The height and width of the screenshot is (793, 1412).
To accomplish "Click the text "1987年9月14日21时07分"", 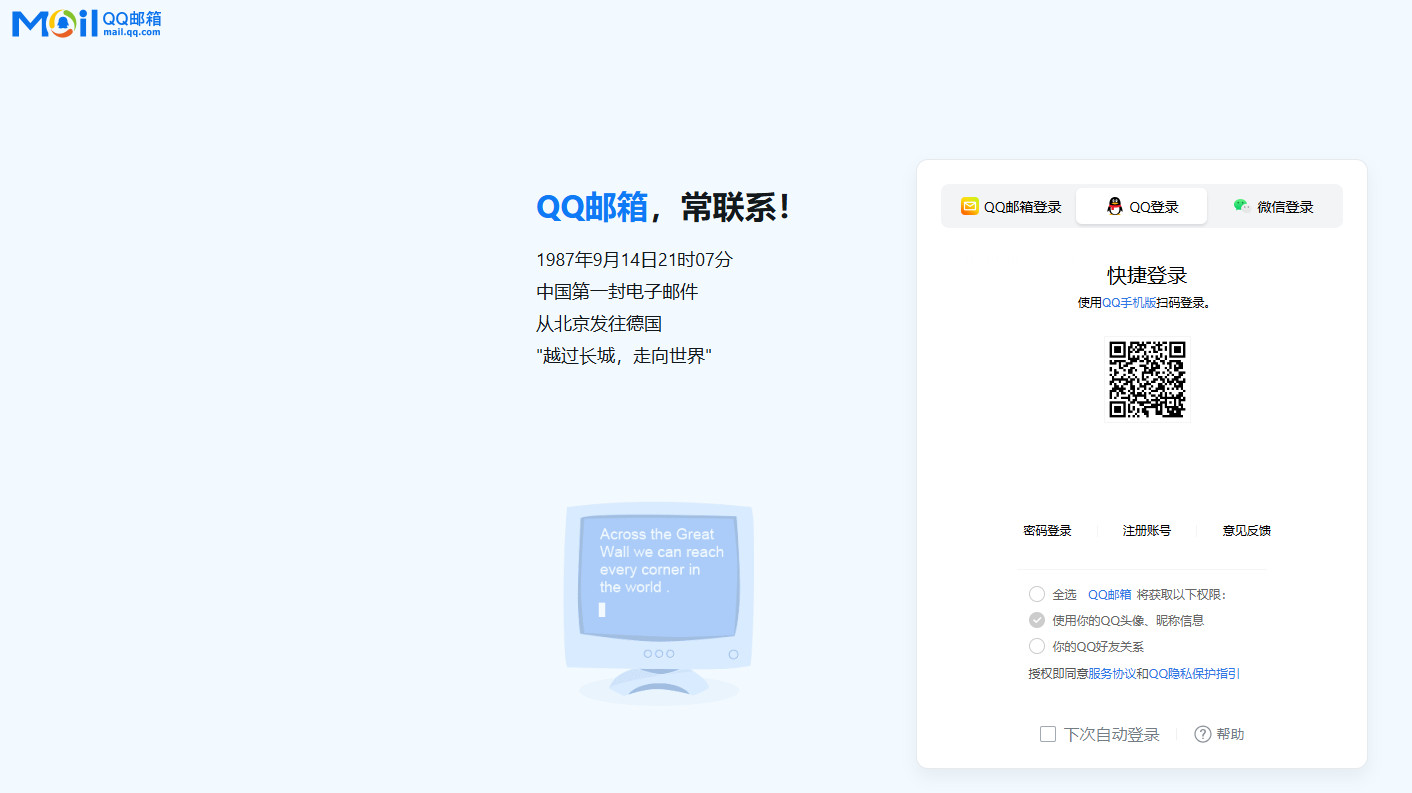I will [x=635, y=260].
